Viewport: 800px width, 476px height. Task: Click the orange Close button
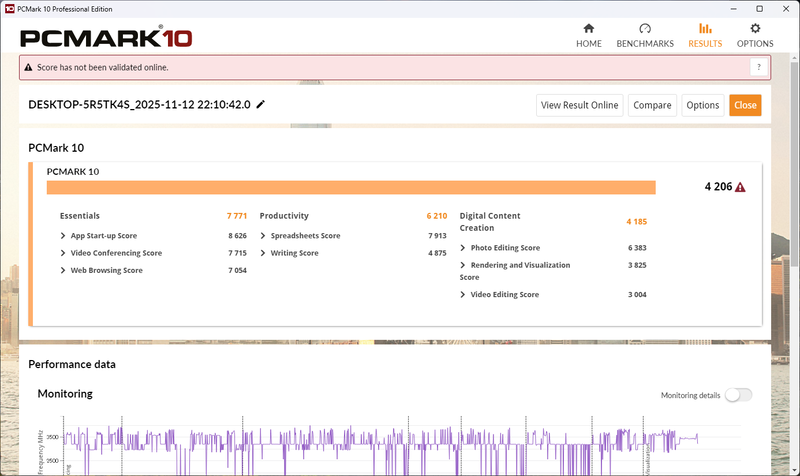click(x=745, y=105)
